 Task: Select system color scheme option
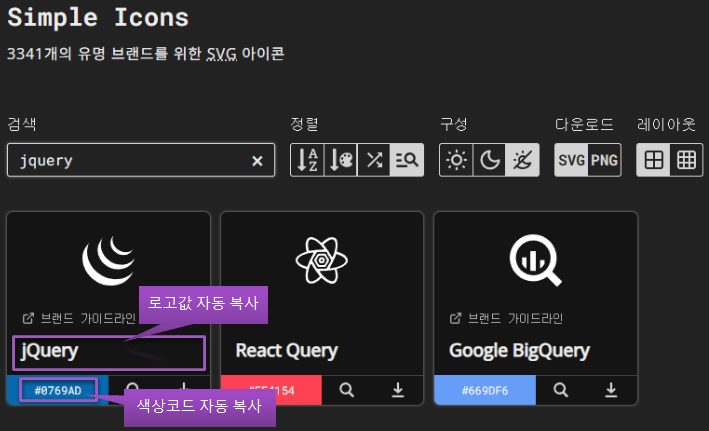(x=523, y=160)
